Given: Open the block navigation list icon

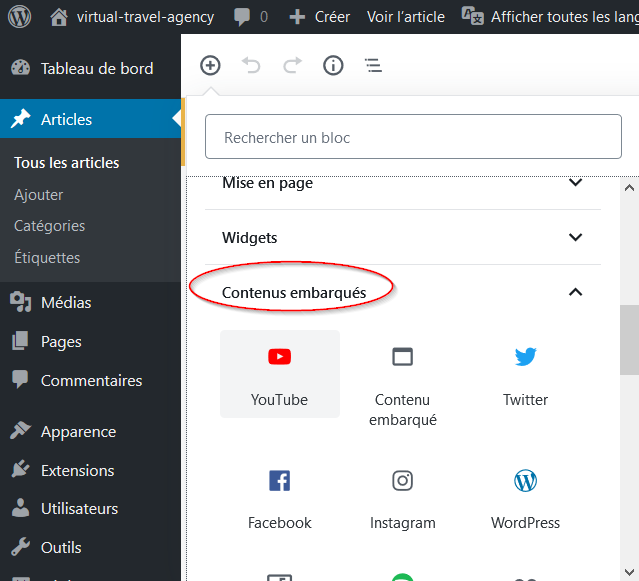Looking at the screenshot, I should point(374,65).
